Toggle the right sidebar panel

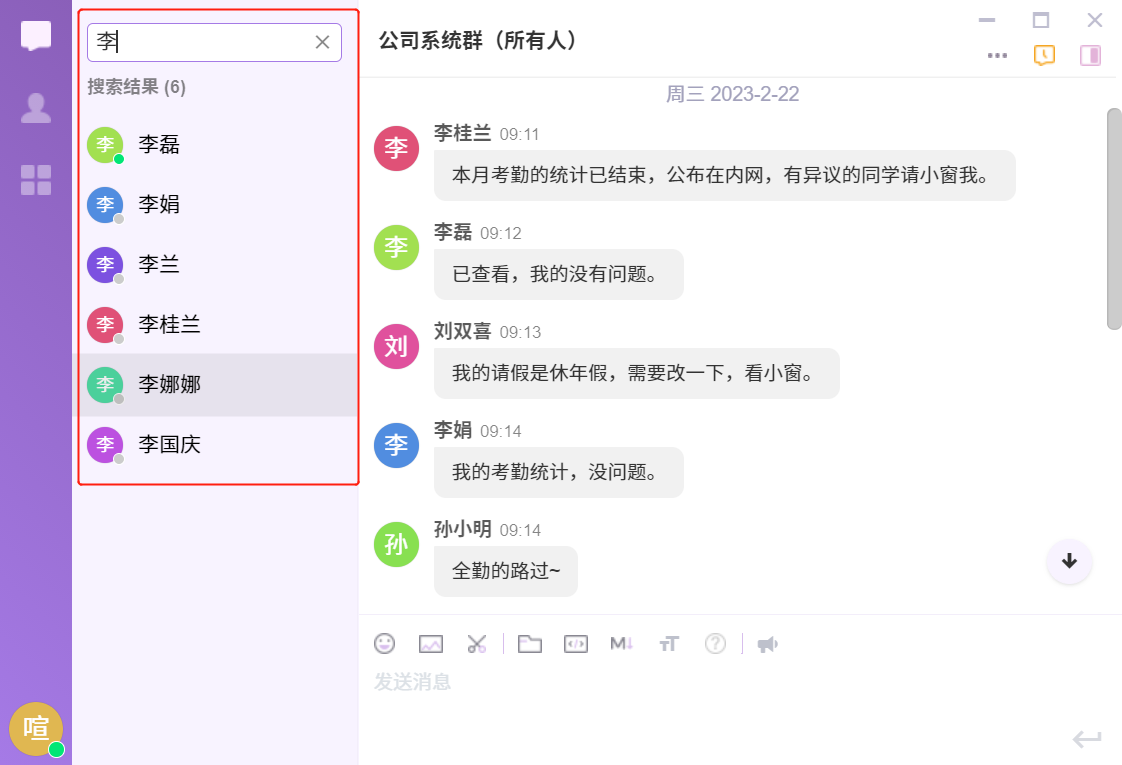pos(1090,55)
